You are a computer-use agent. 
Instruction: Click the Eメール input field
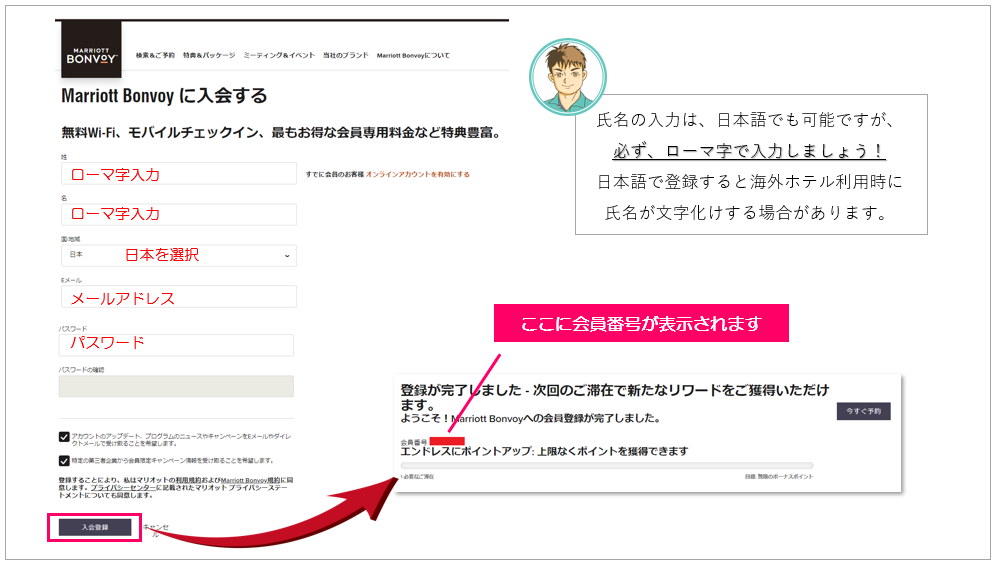179,297
